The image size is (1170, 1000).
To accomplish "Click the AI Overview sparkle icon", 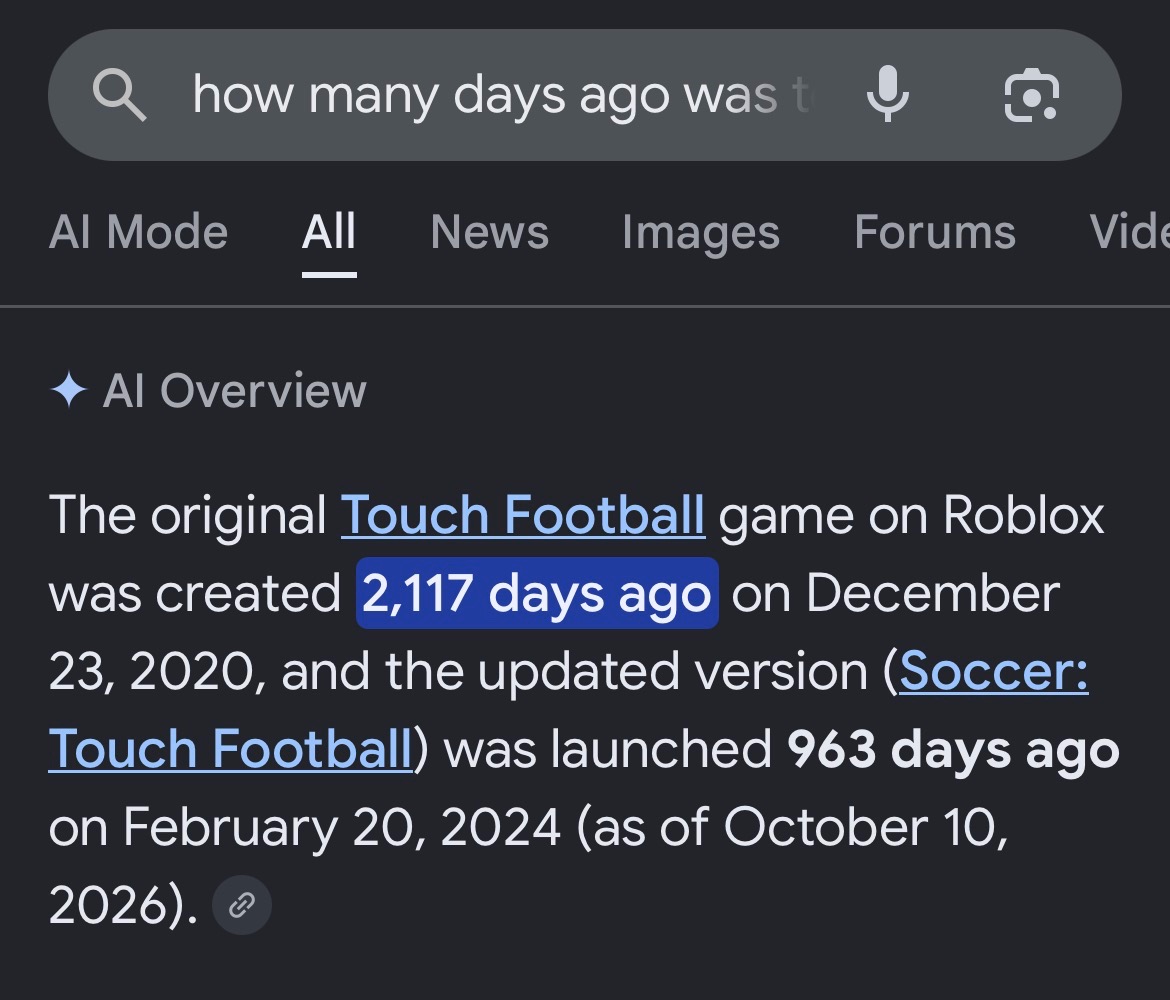I will pos(69,390).
